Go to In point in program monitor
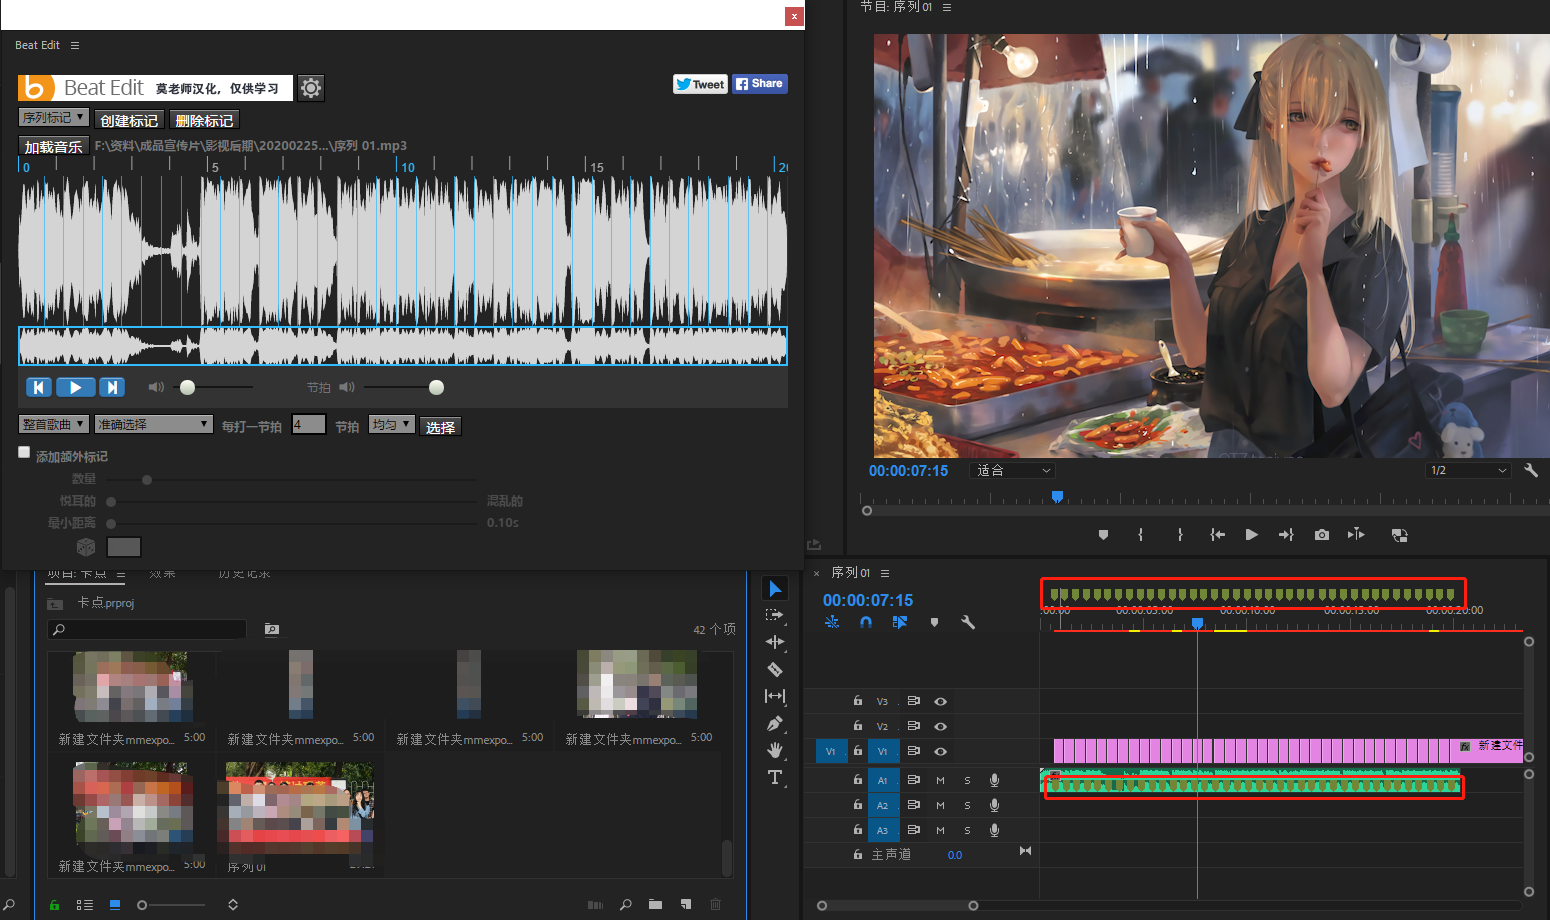Image resolution: width=1550 pixels, height=920 pixels. (x=1217, y=535)
